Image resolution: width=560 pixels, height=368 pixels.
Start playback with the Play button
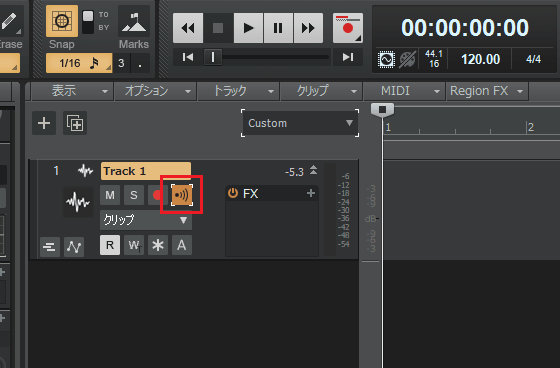248,28
